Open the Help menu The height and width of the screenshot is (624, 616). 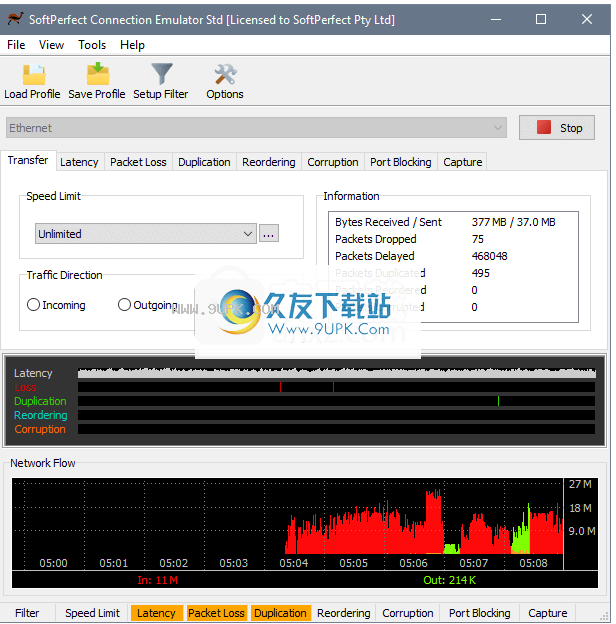133,45
